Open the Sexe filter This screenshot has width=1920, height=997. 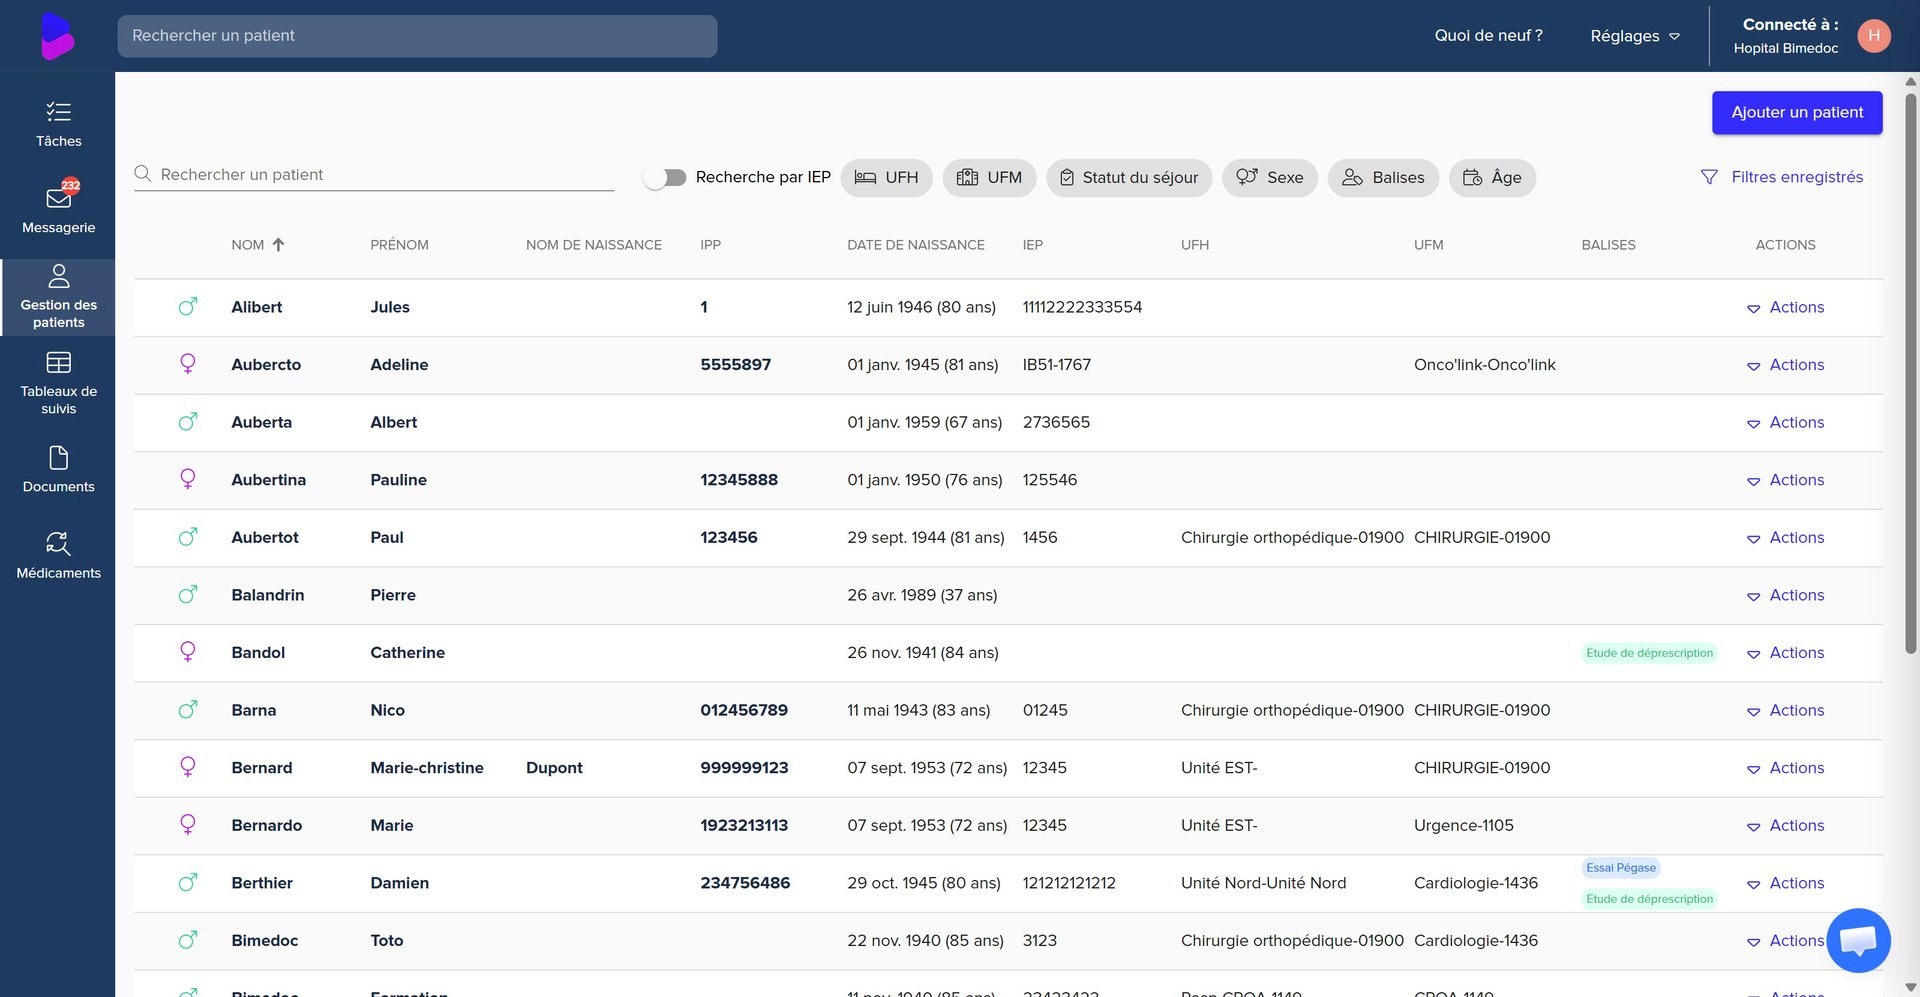[x=1270, y=177]
